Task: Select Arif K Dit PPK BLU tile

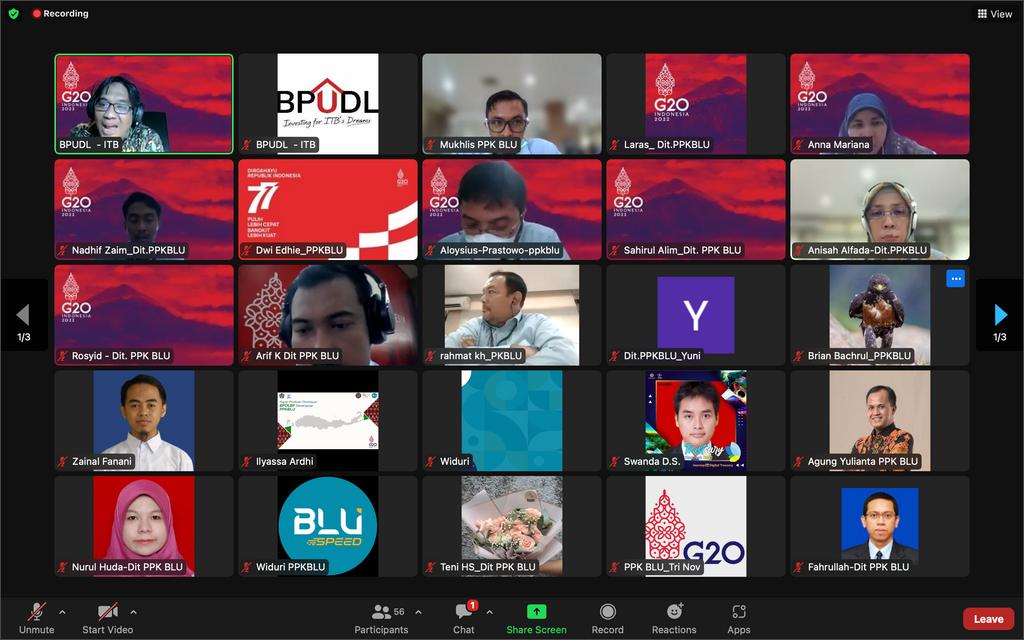Action: pos(328,315)
